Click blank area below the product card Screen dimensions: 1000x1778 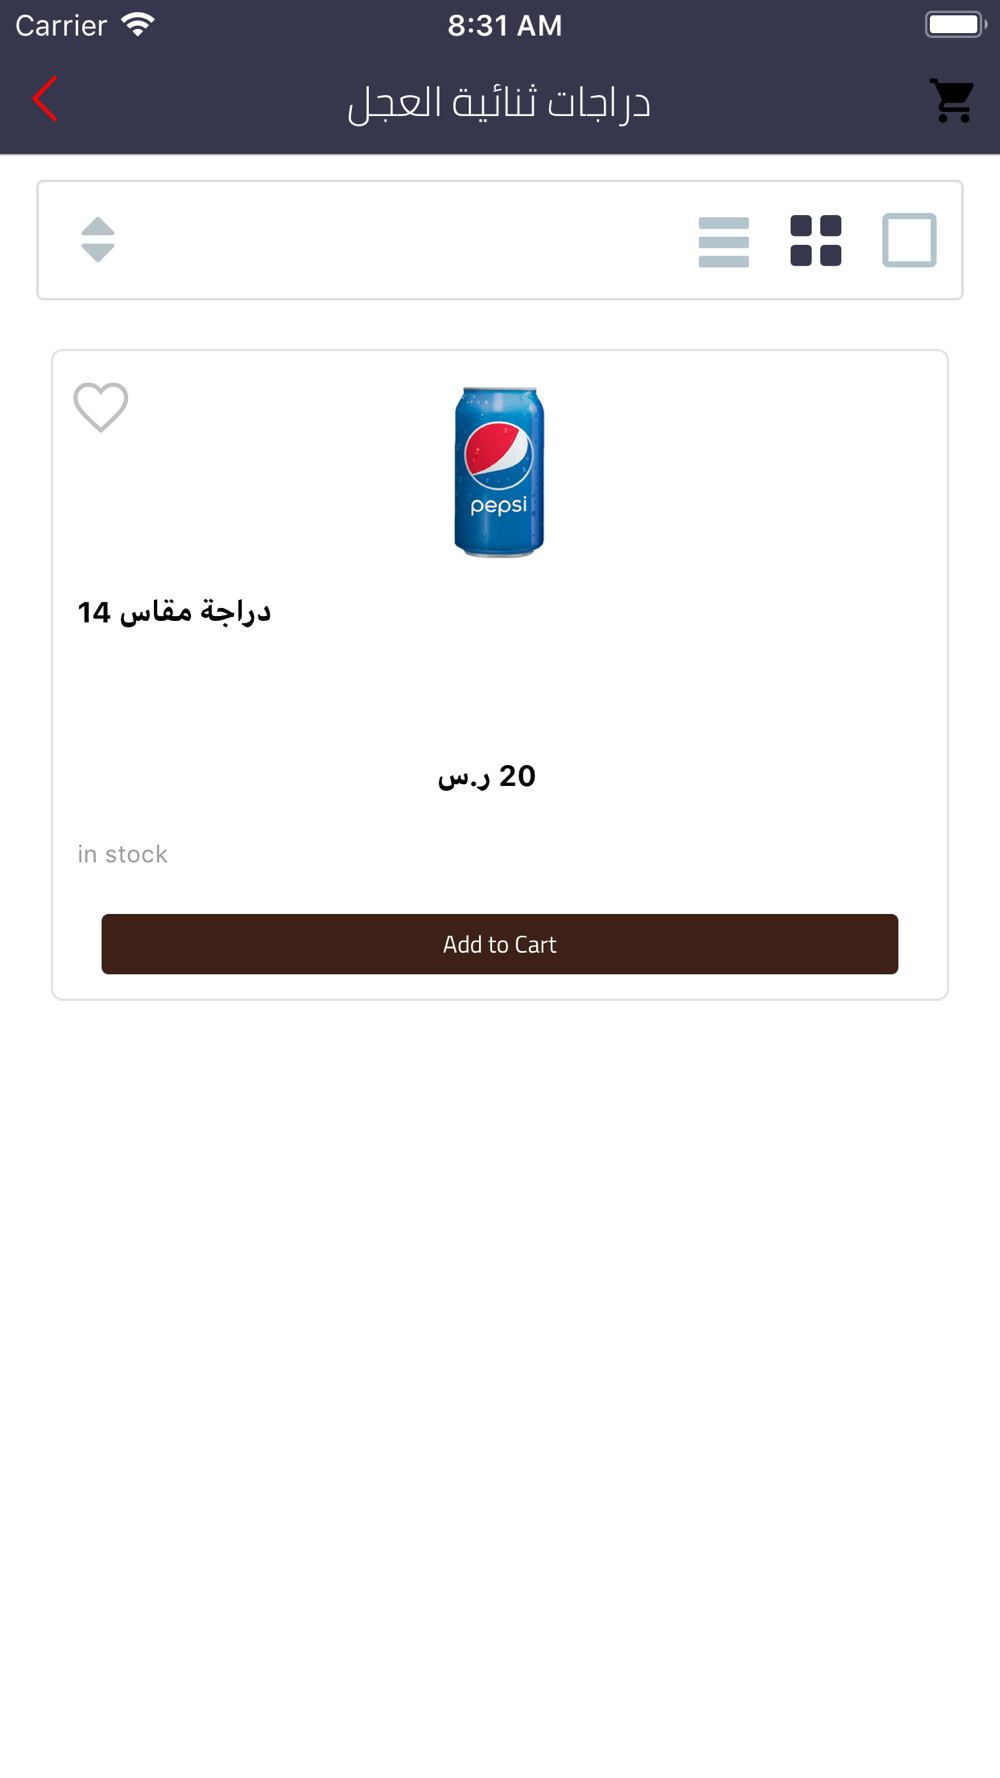tap(500, 1350)
